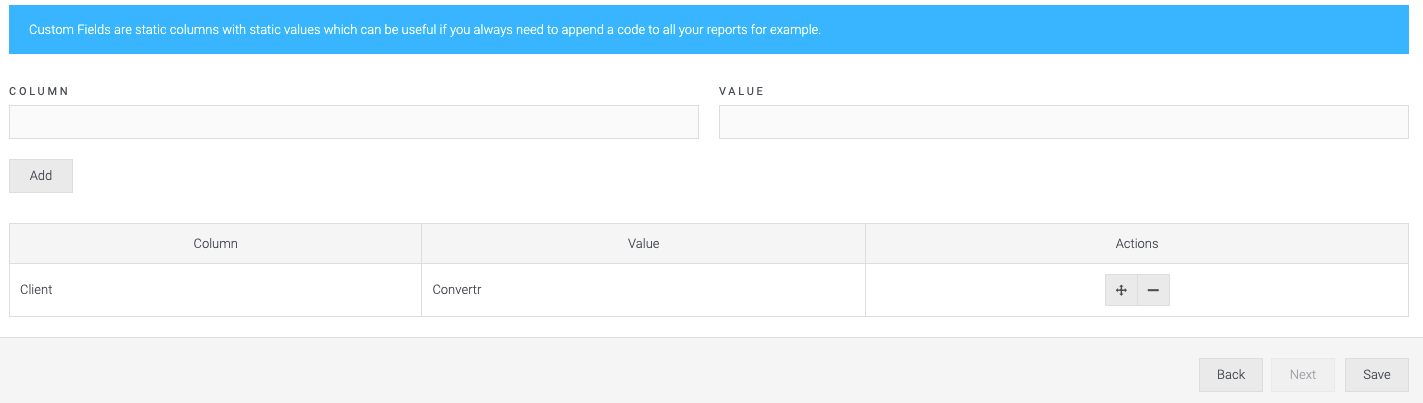Focus the COLUMN text input field
The width and height of the screenshot is (1423, 403).
tap(354, 122)
